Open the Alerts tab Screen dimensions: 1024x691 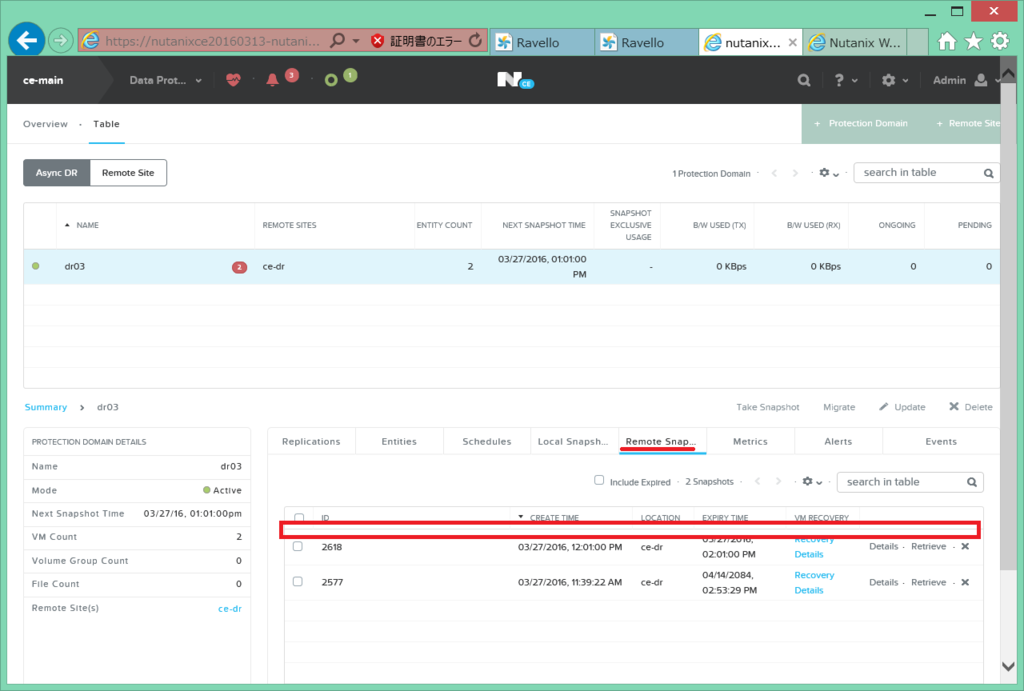838,442
